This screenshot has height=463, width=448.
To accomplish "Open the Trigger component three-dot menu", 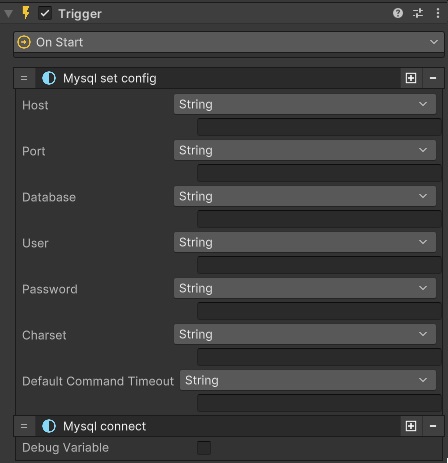I will click(438, 13).
